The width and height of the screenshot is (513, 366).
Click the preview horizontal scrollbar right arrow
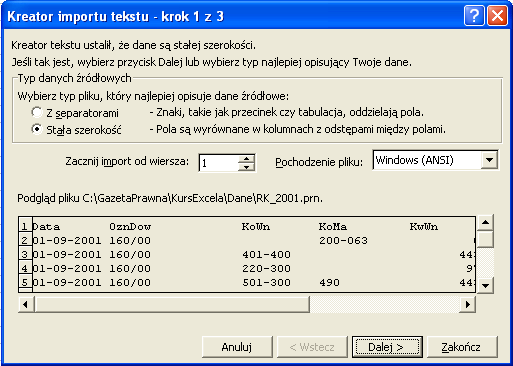click(467, 304)
